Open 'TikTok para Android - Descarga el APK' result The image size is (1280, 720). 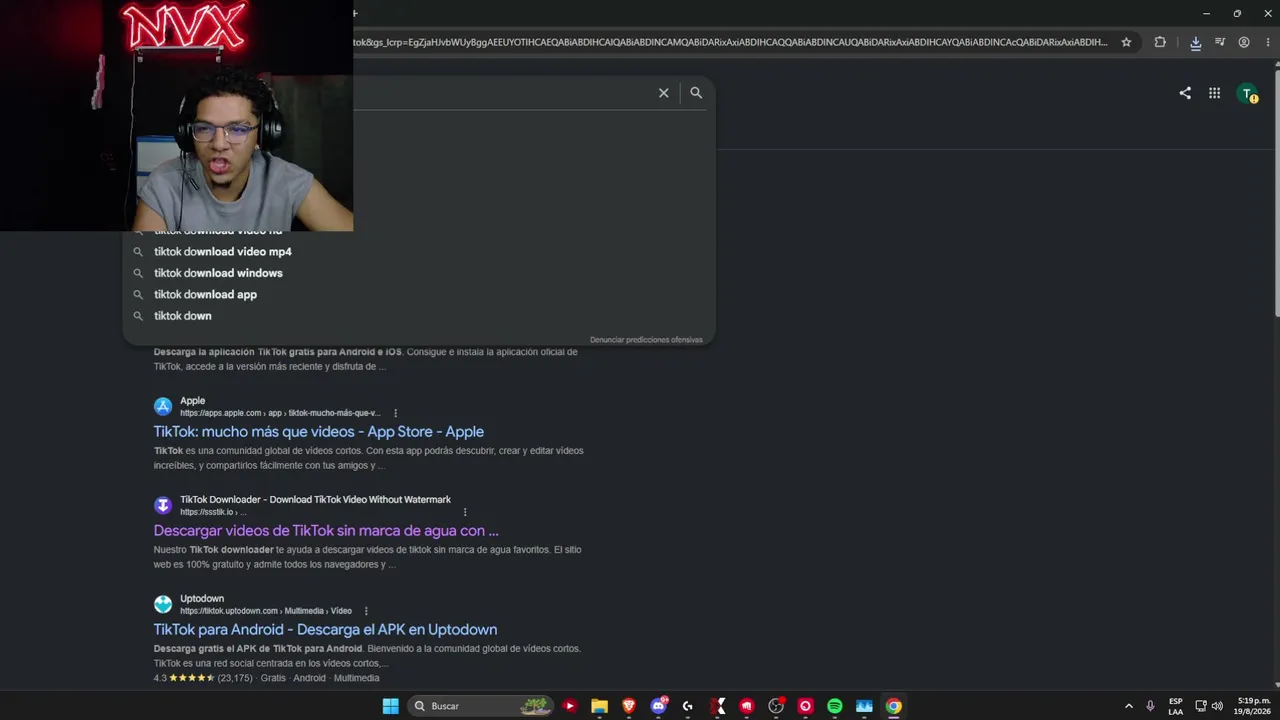pyautogui.click(x=325, y=630)
